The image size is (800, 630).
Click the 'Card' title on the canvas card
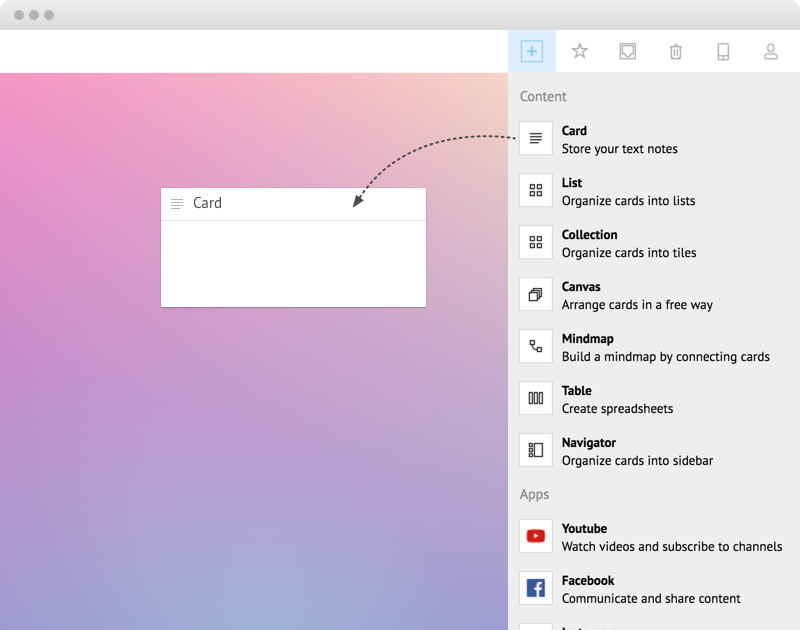[x=207, y=203]
